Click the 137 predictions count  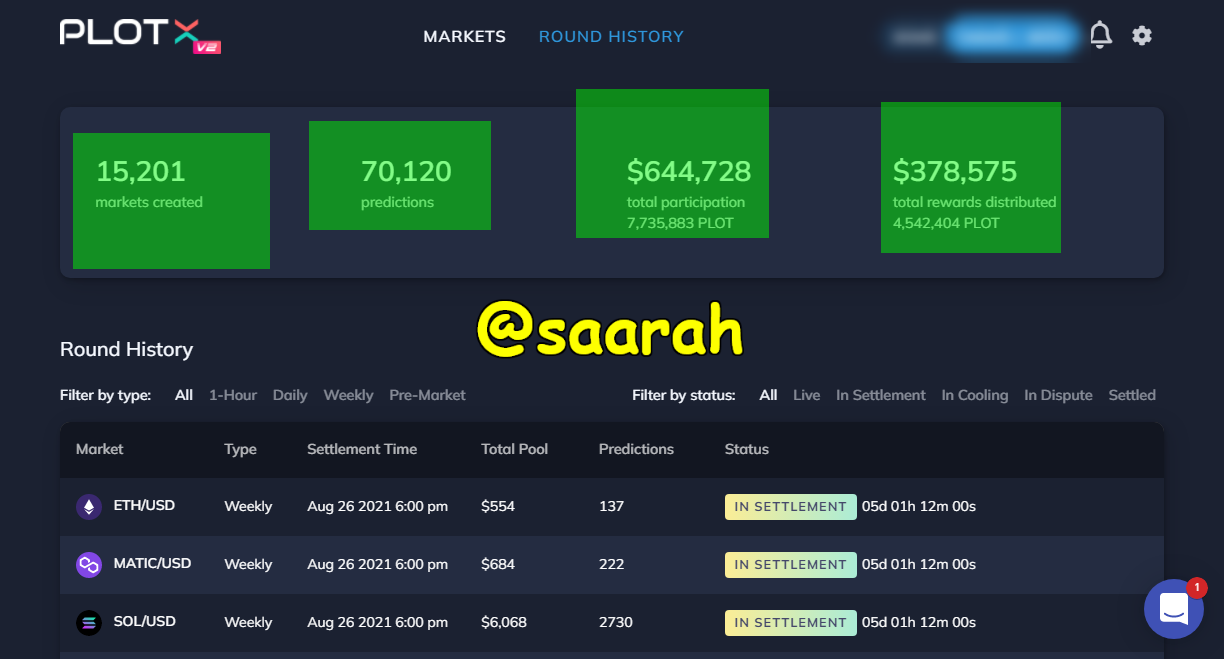coord(611,507)
